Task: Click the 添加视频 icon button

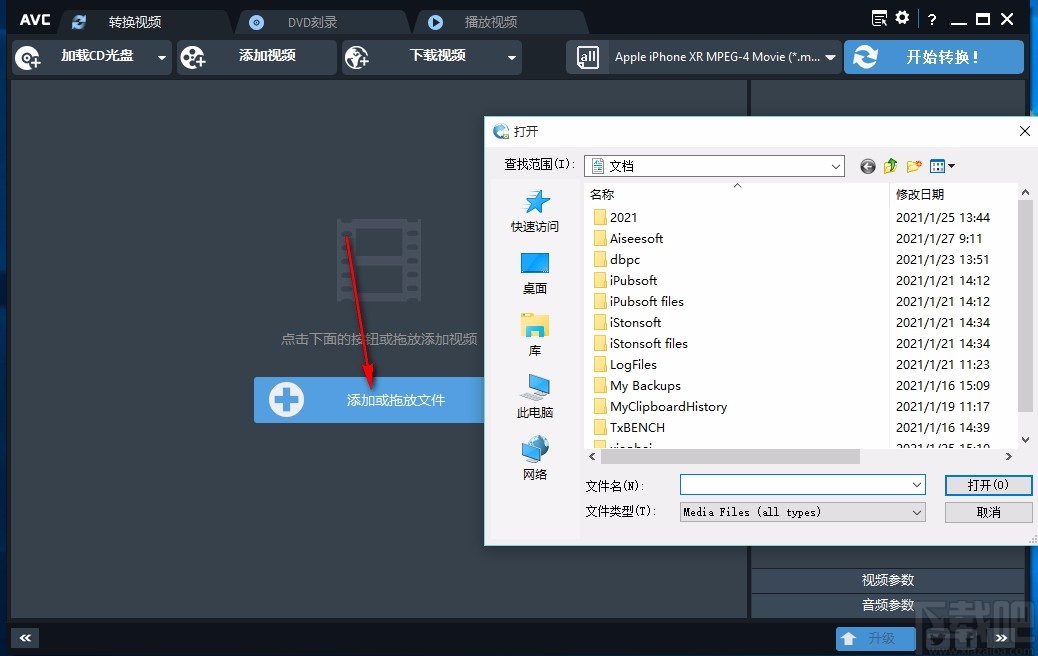Action: [x=192, y=57]
